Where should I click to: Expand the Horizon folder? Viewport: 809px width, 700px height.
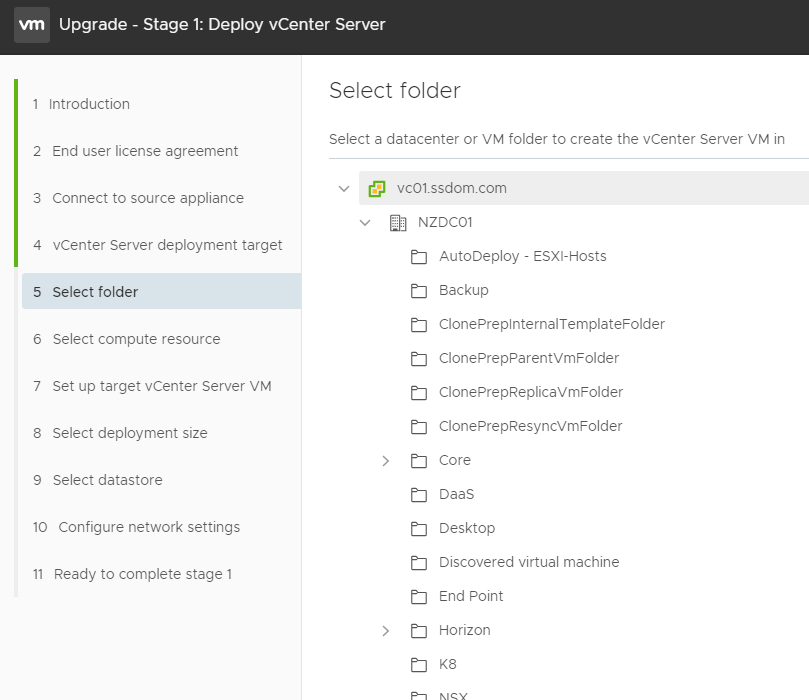386,631
